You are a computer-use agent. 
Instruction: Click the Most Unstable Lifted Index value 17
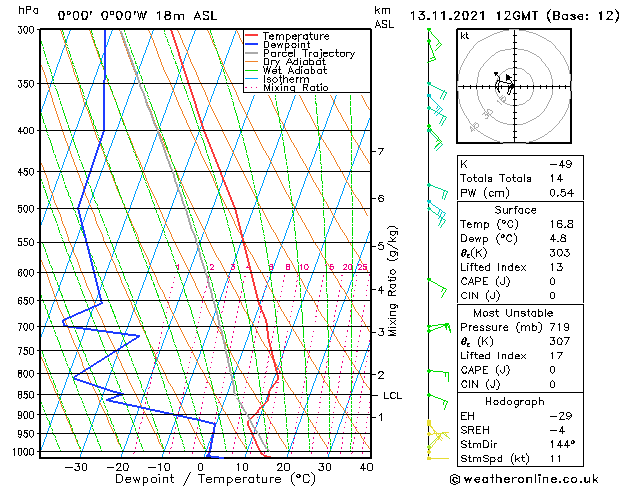click(x=556, y=356)
